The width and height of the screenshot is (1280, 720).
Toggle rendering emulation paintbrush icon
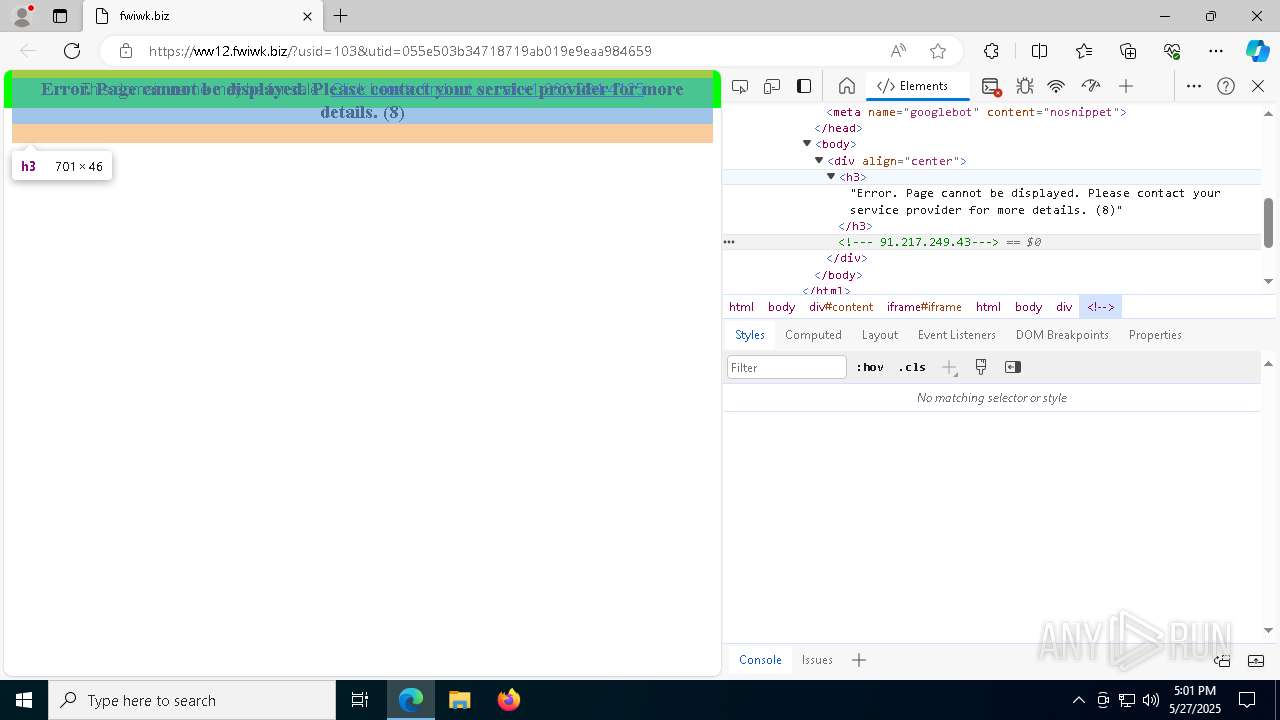[981, 367]
